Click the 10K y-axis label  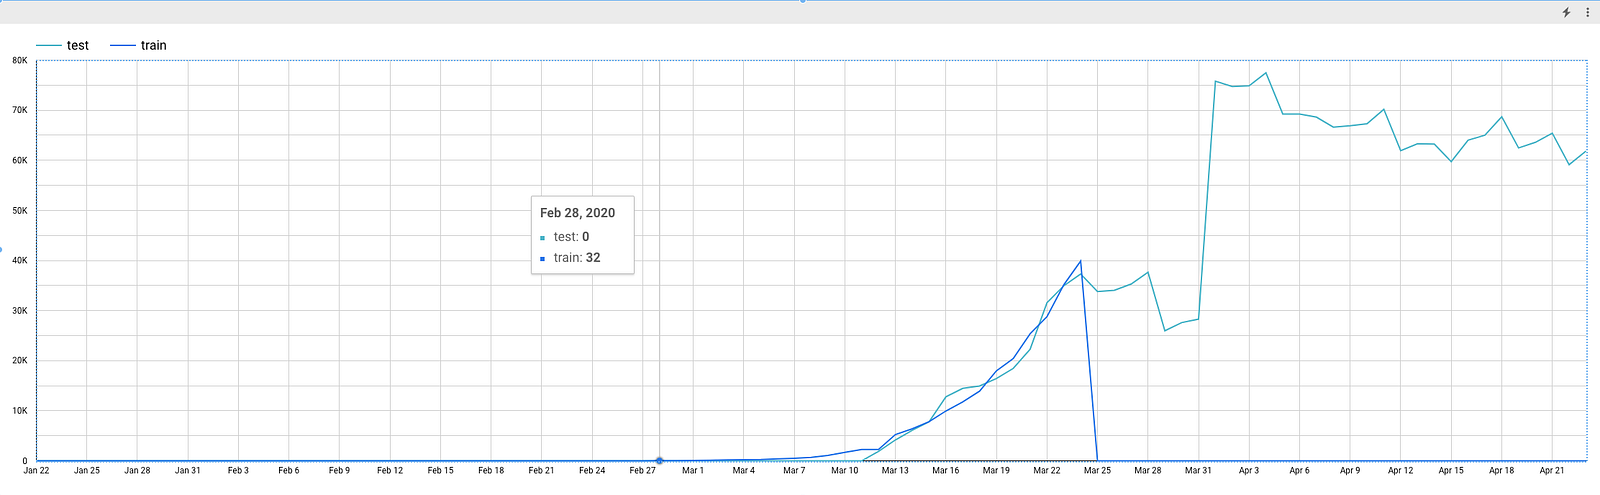[x=20, y=411]
